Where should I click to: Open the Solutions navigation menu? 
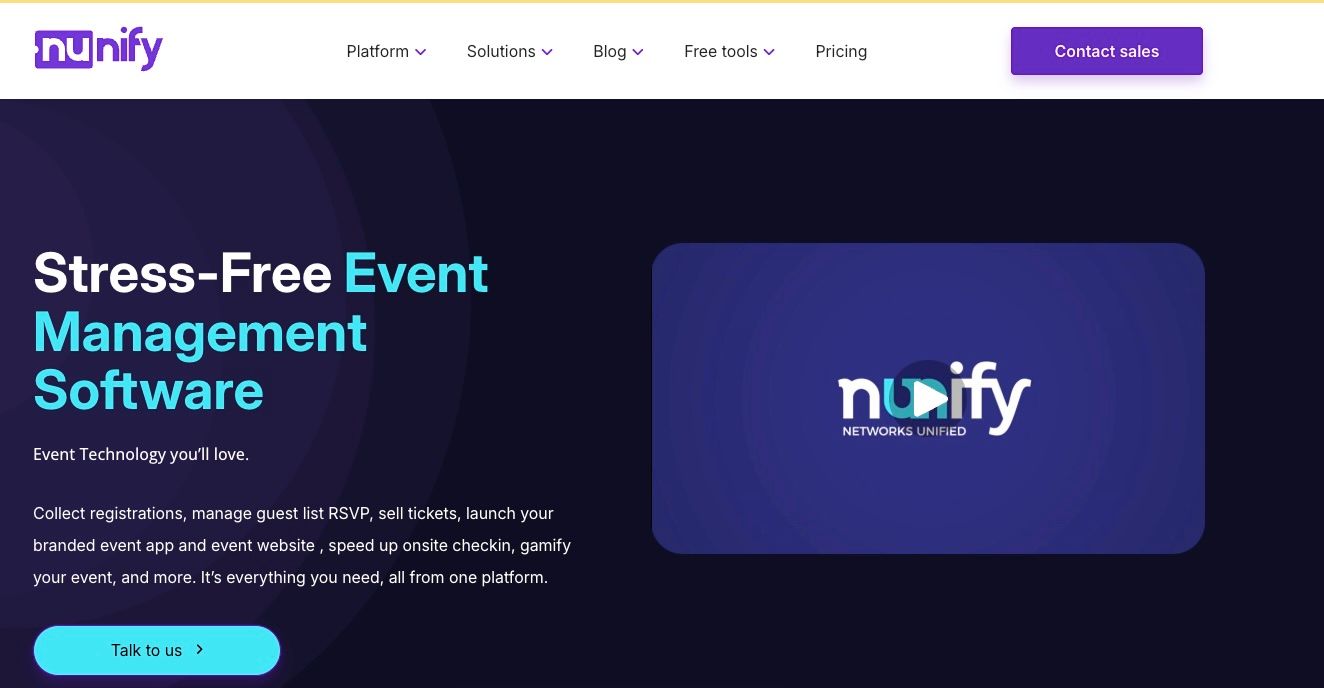tap(501, 51)
